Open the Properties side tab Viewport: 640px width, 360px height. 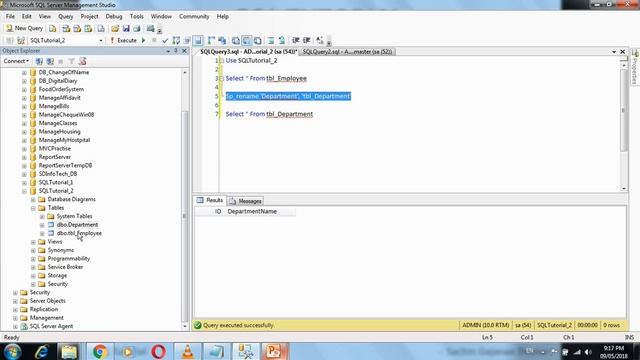pyautogui.click(x=635, y=67)
